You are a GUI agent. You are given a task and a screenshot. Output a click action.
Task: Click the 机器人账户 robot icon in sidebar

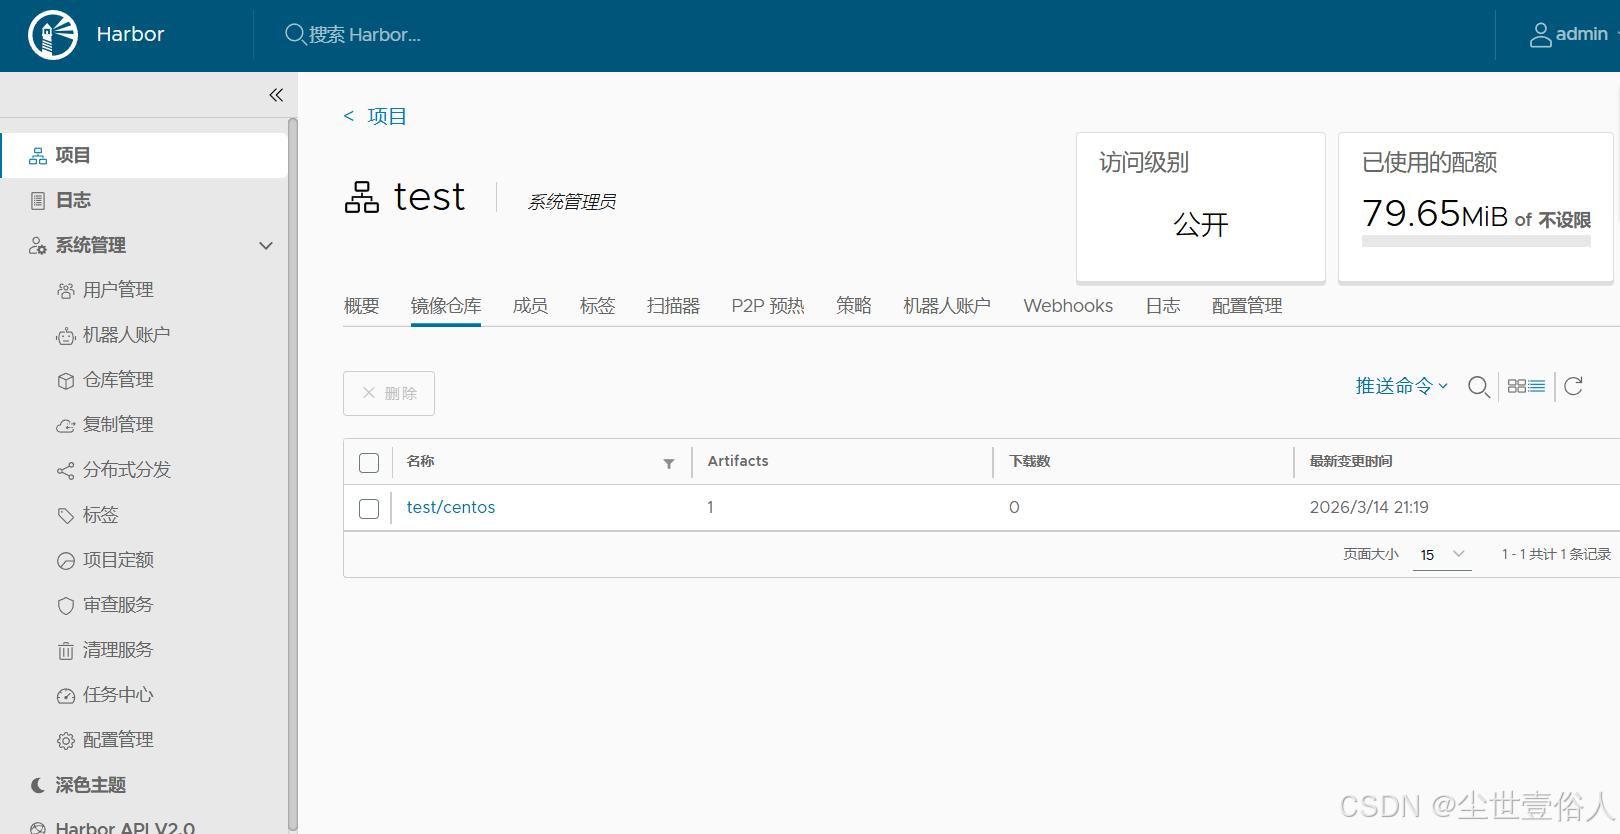[66, 336]
